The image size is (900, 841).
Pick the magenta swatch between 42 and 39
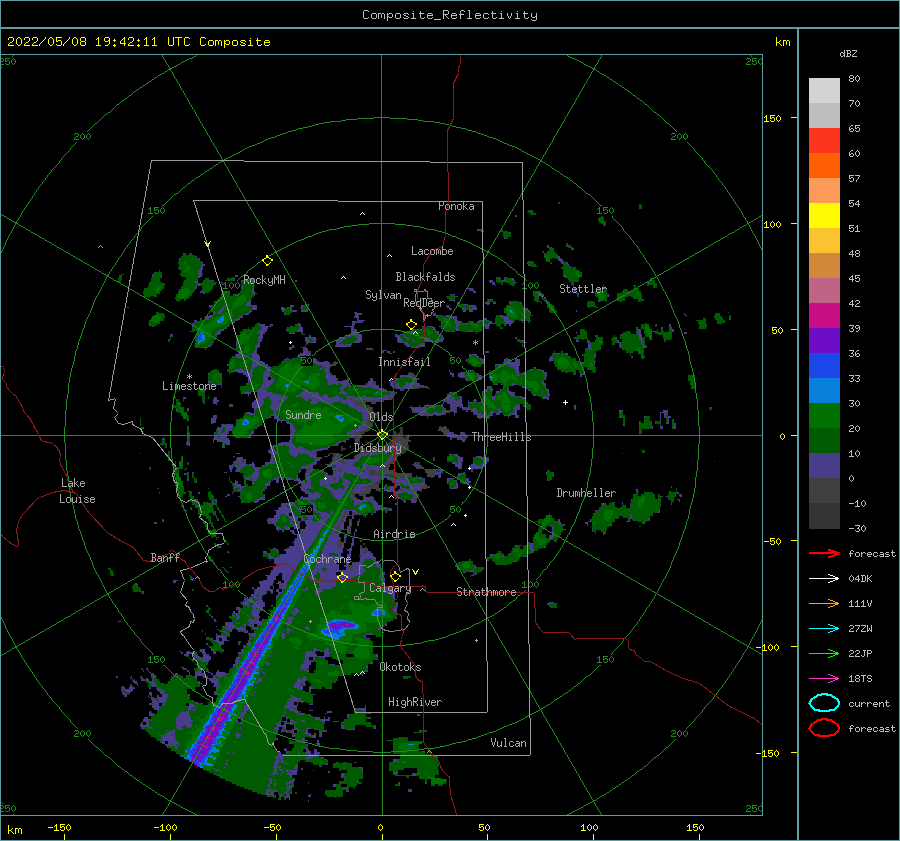(x=824, y=315)
